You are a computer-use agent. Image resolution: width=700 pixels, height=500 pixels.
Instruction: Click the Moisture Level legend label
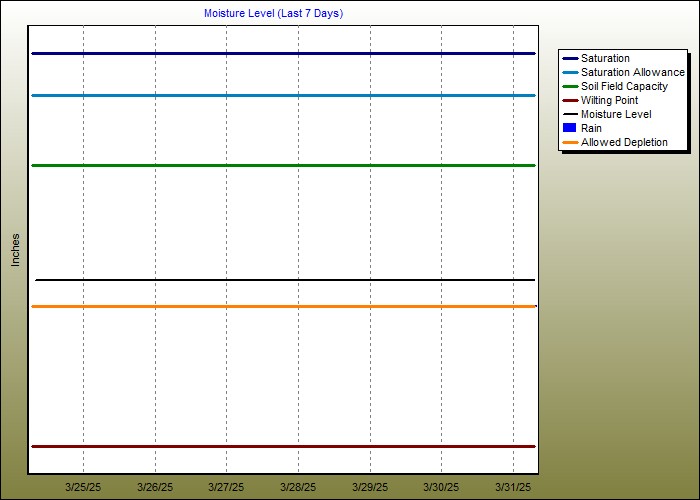point(615,114)
